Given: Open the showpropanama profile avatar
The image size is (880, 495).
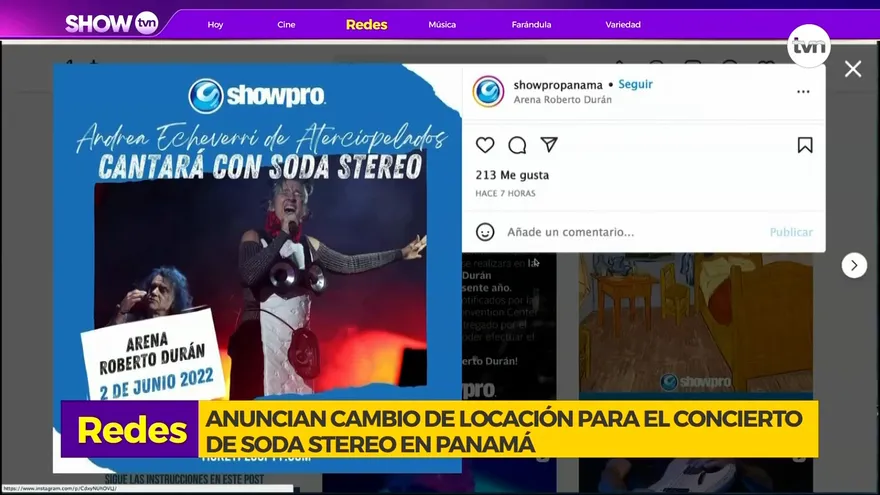Looking at the screenshot, I should point(488,91).
